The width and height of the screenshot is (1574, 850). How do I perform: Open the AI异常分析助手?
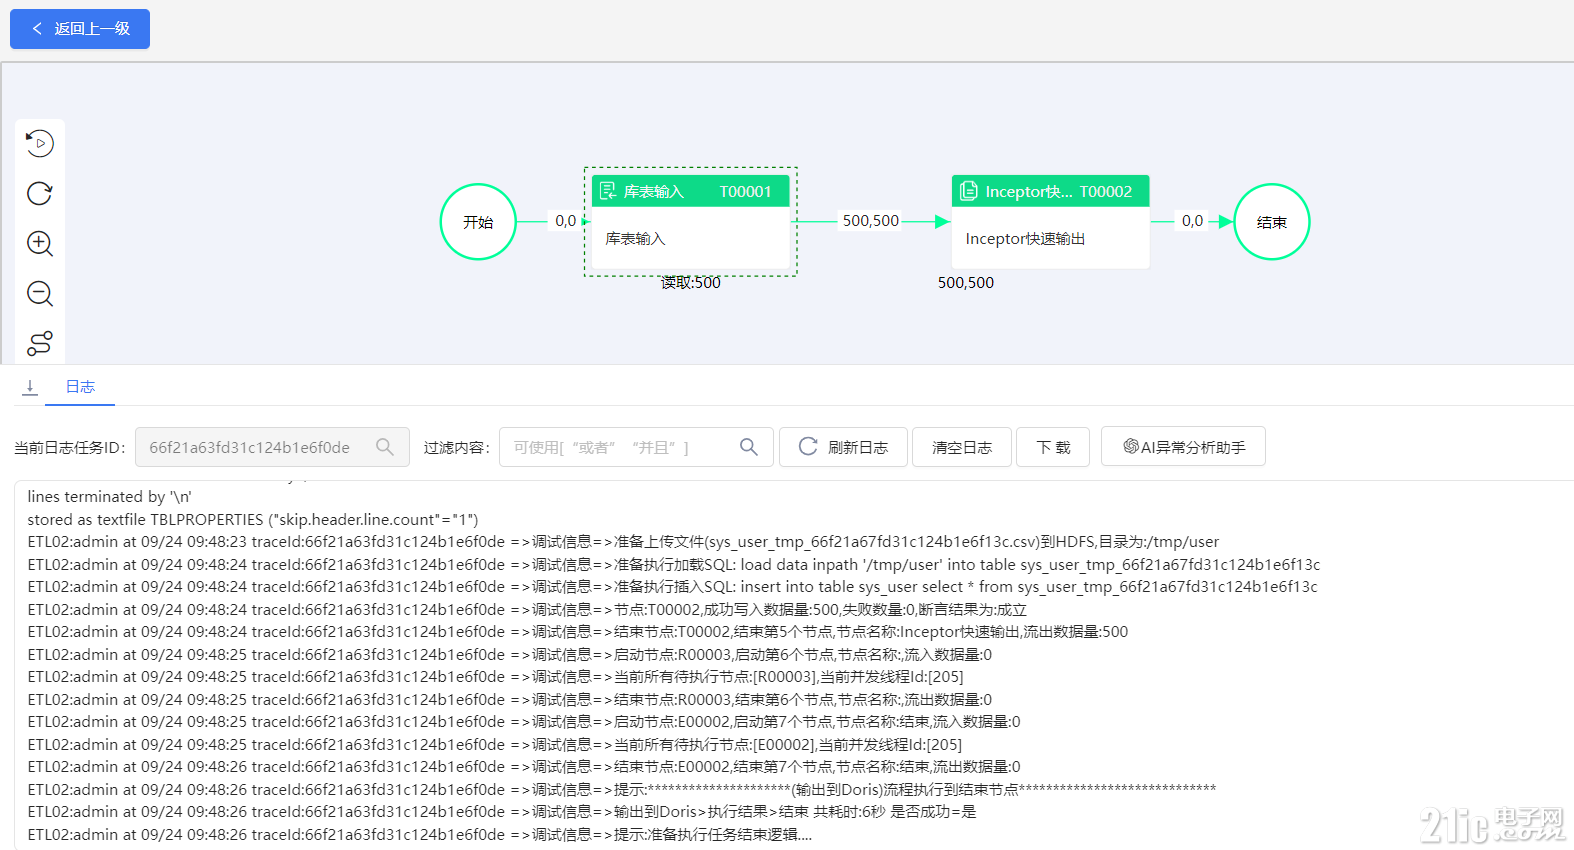point(1183,447)
